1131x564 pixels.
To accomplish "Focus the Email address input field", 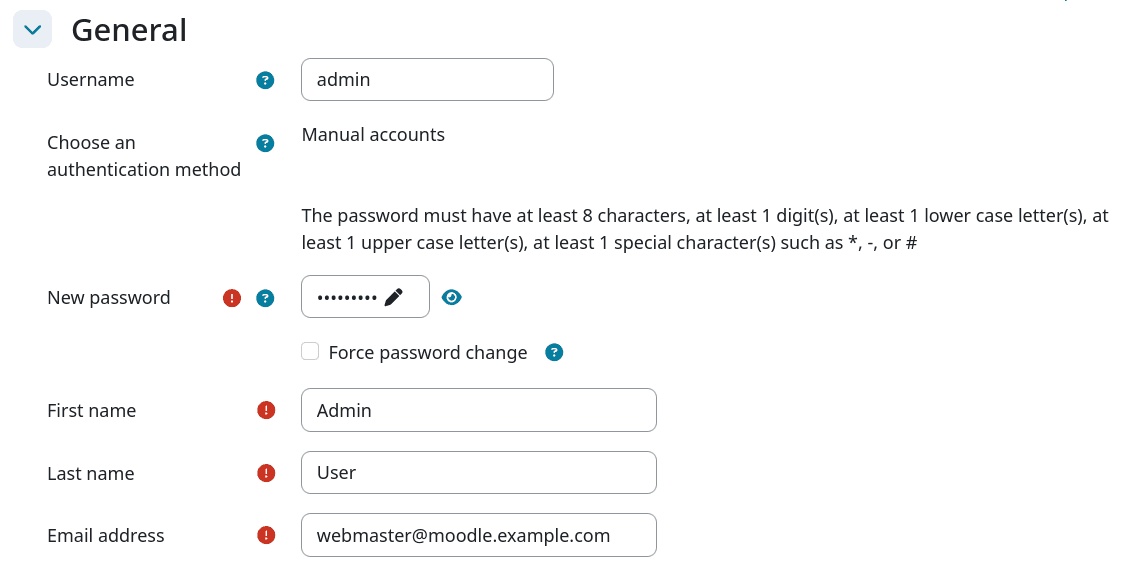I will tap(478, 535).
